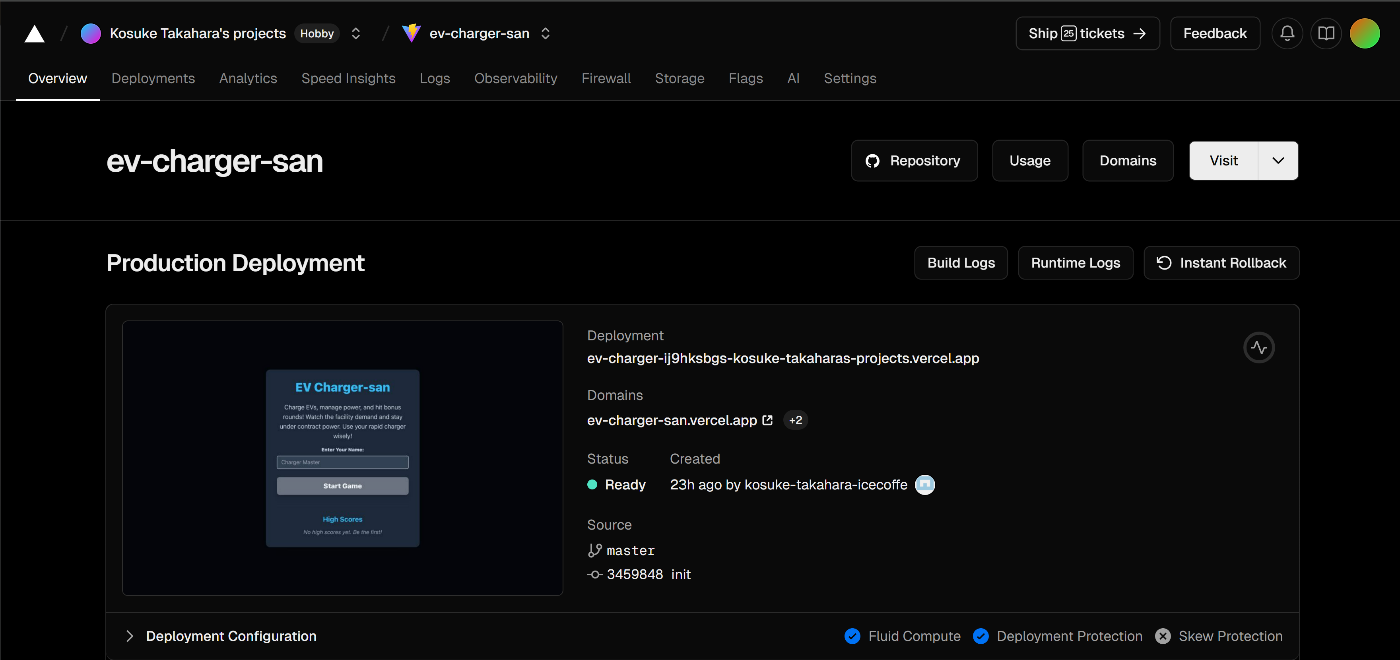Open the GitHub Repository button

[x=914, y=161]
